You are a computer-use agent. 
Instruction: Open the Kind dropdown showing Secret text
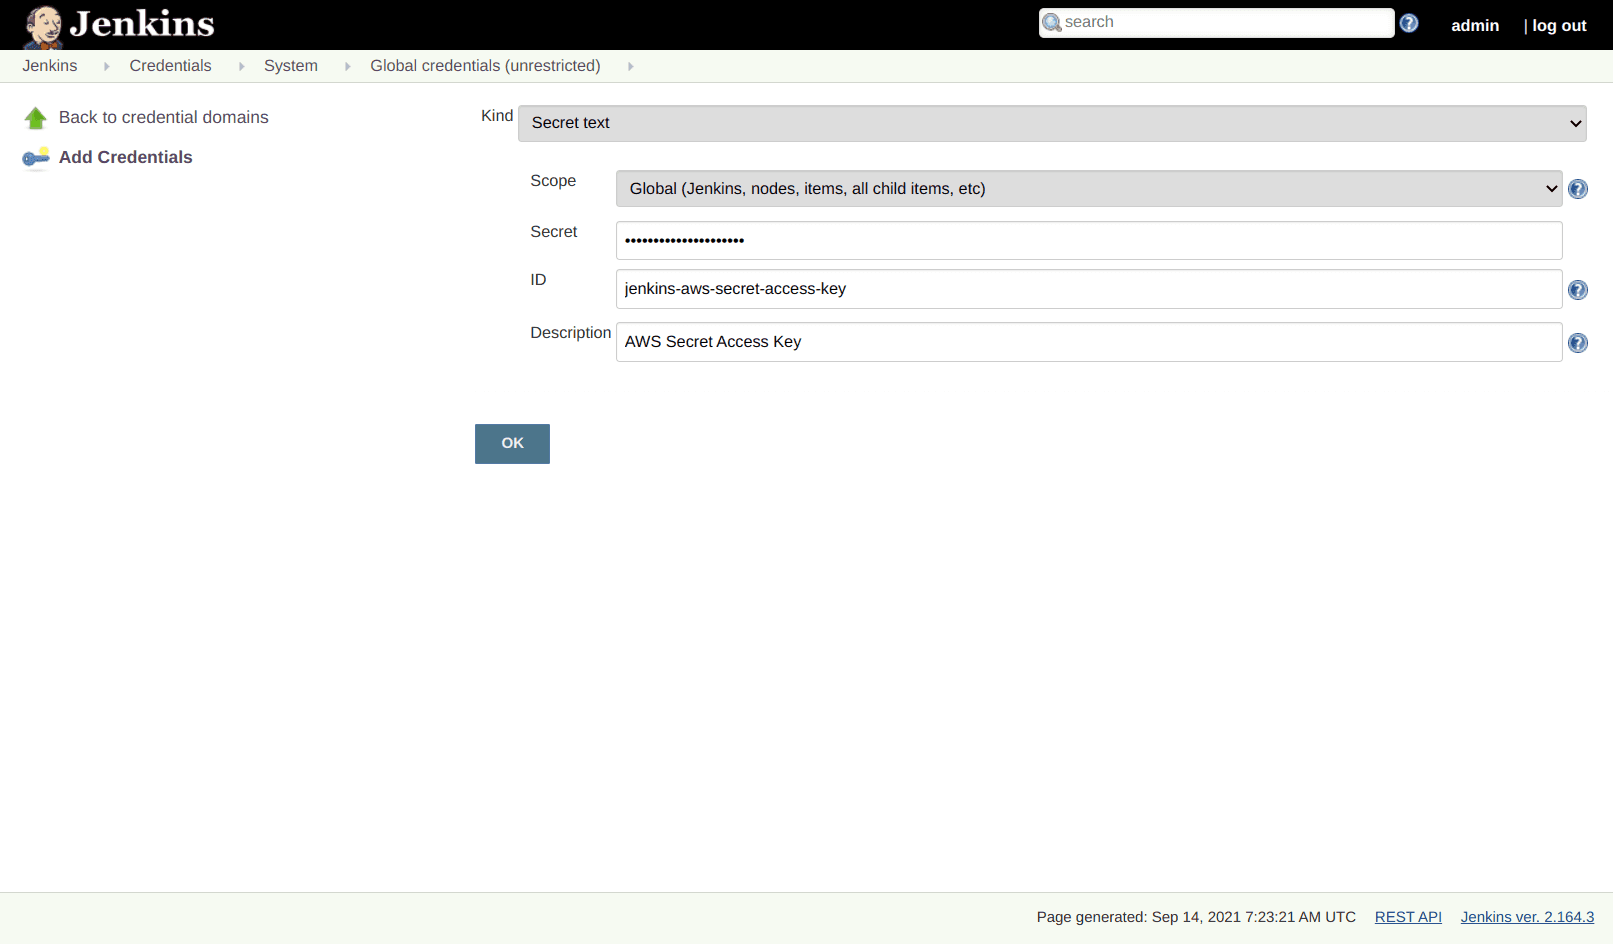click(1050, 123)
